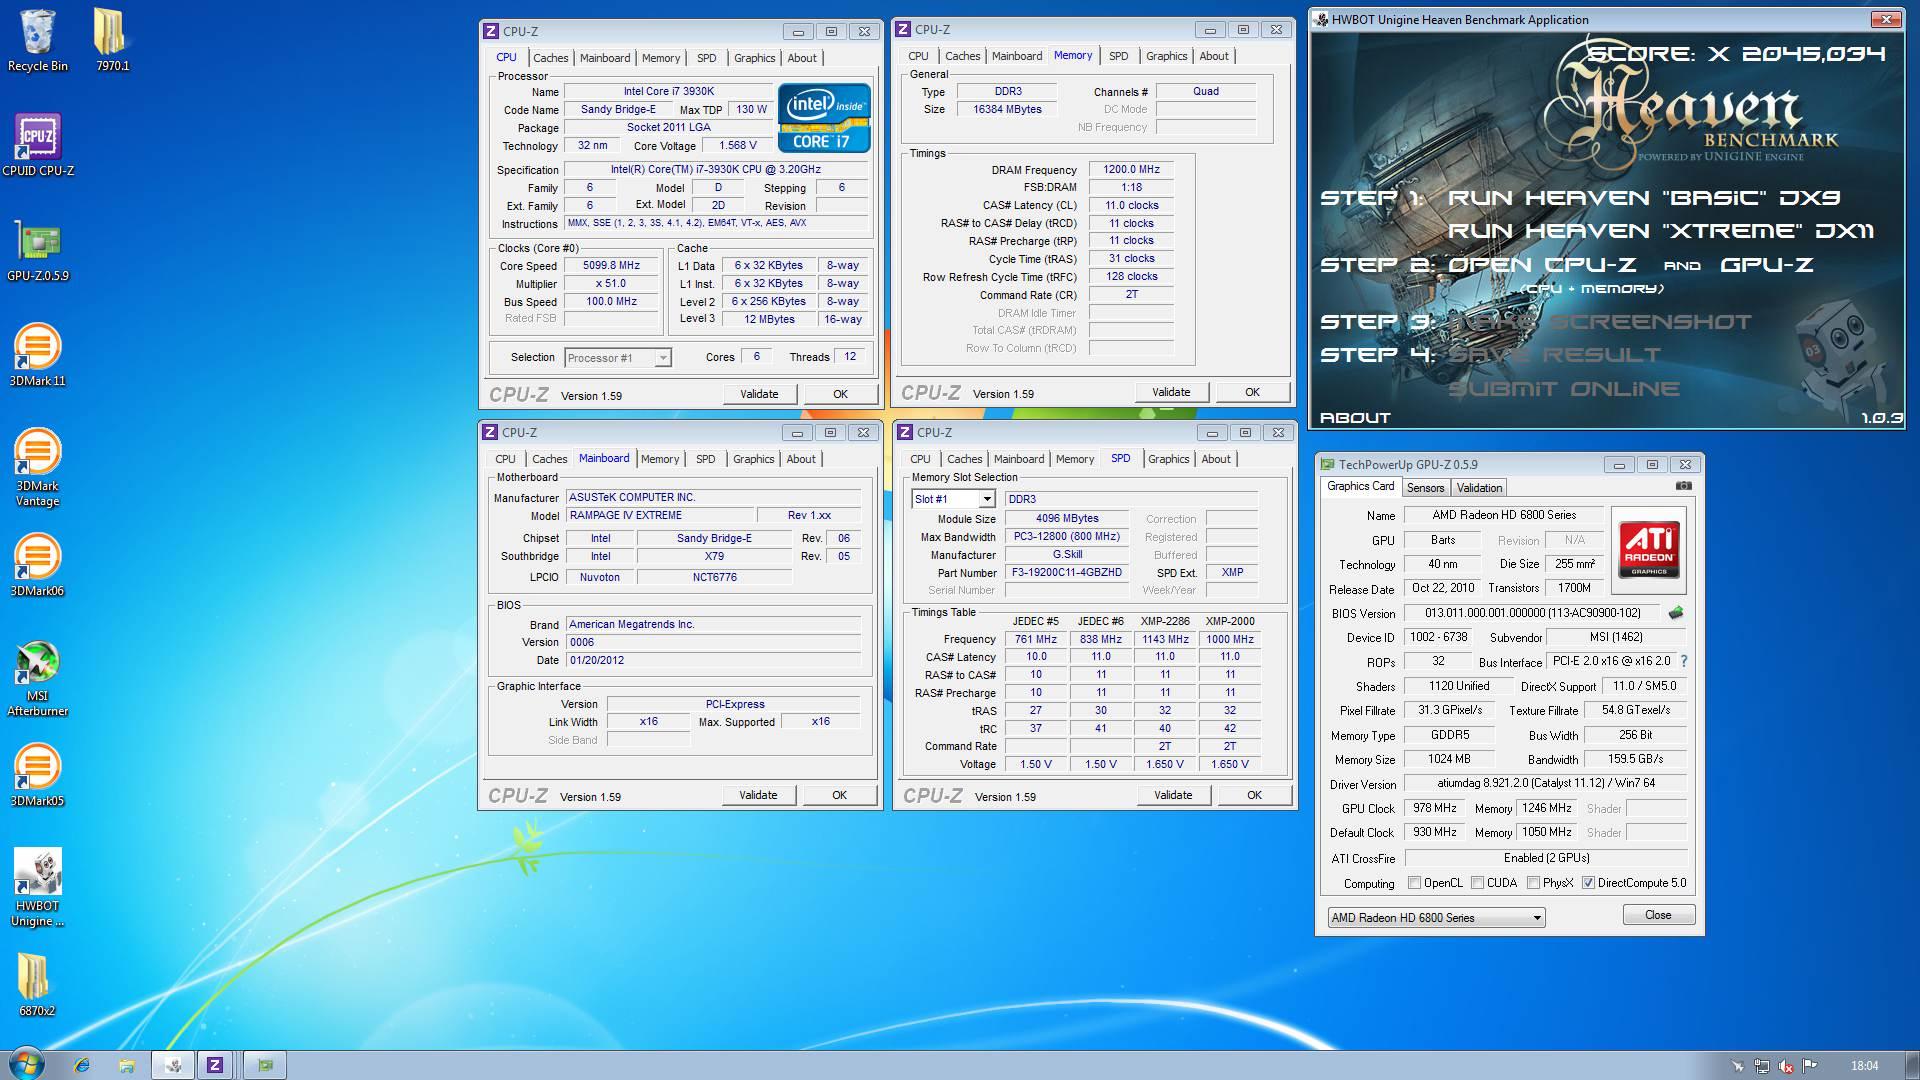Image resolution: width=1920 pixels, height=1080 pixels.
Task: Click the GPU-Z BIOS save chip icon
Action: [1676, 613]
